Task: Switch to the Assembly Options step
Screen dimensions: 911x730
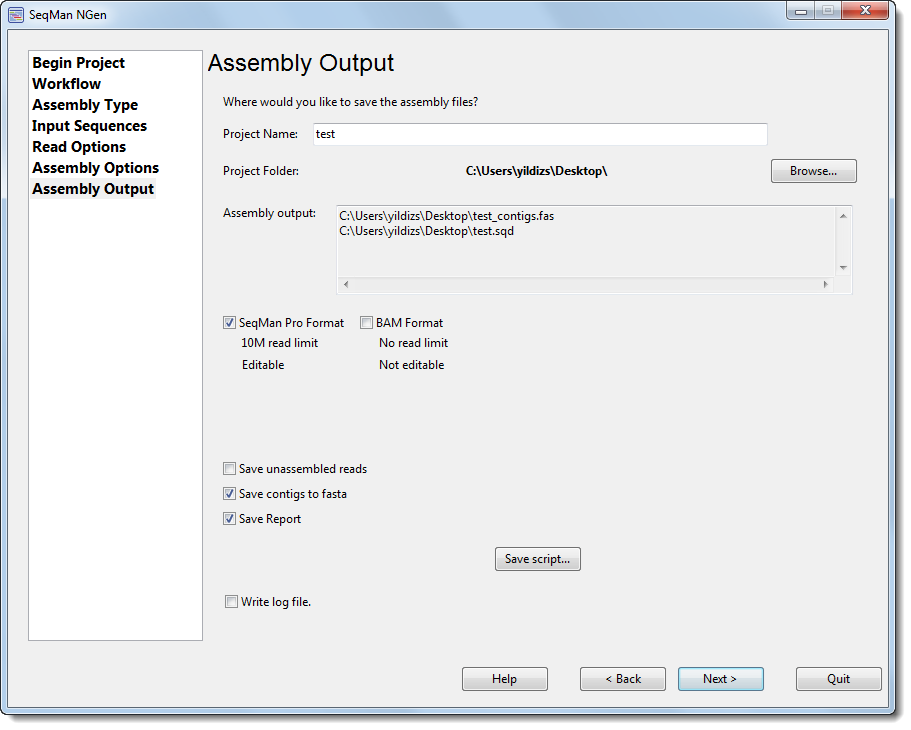Action: point(95,167)
